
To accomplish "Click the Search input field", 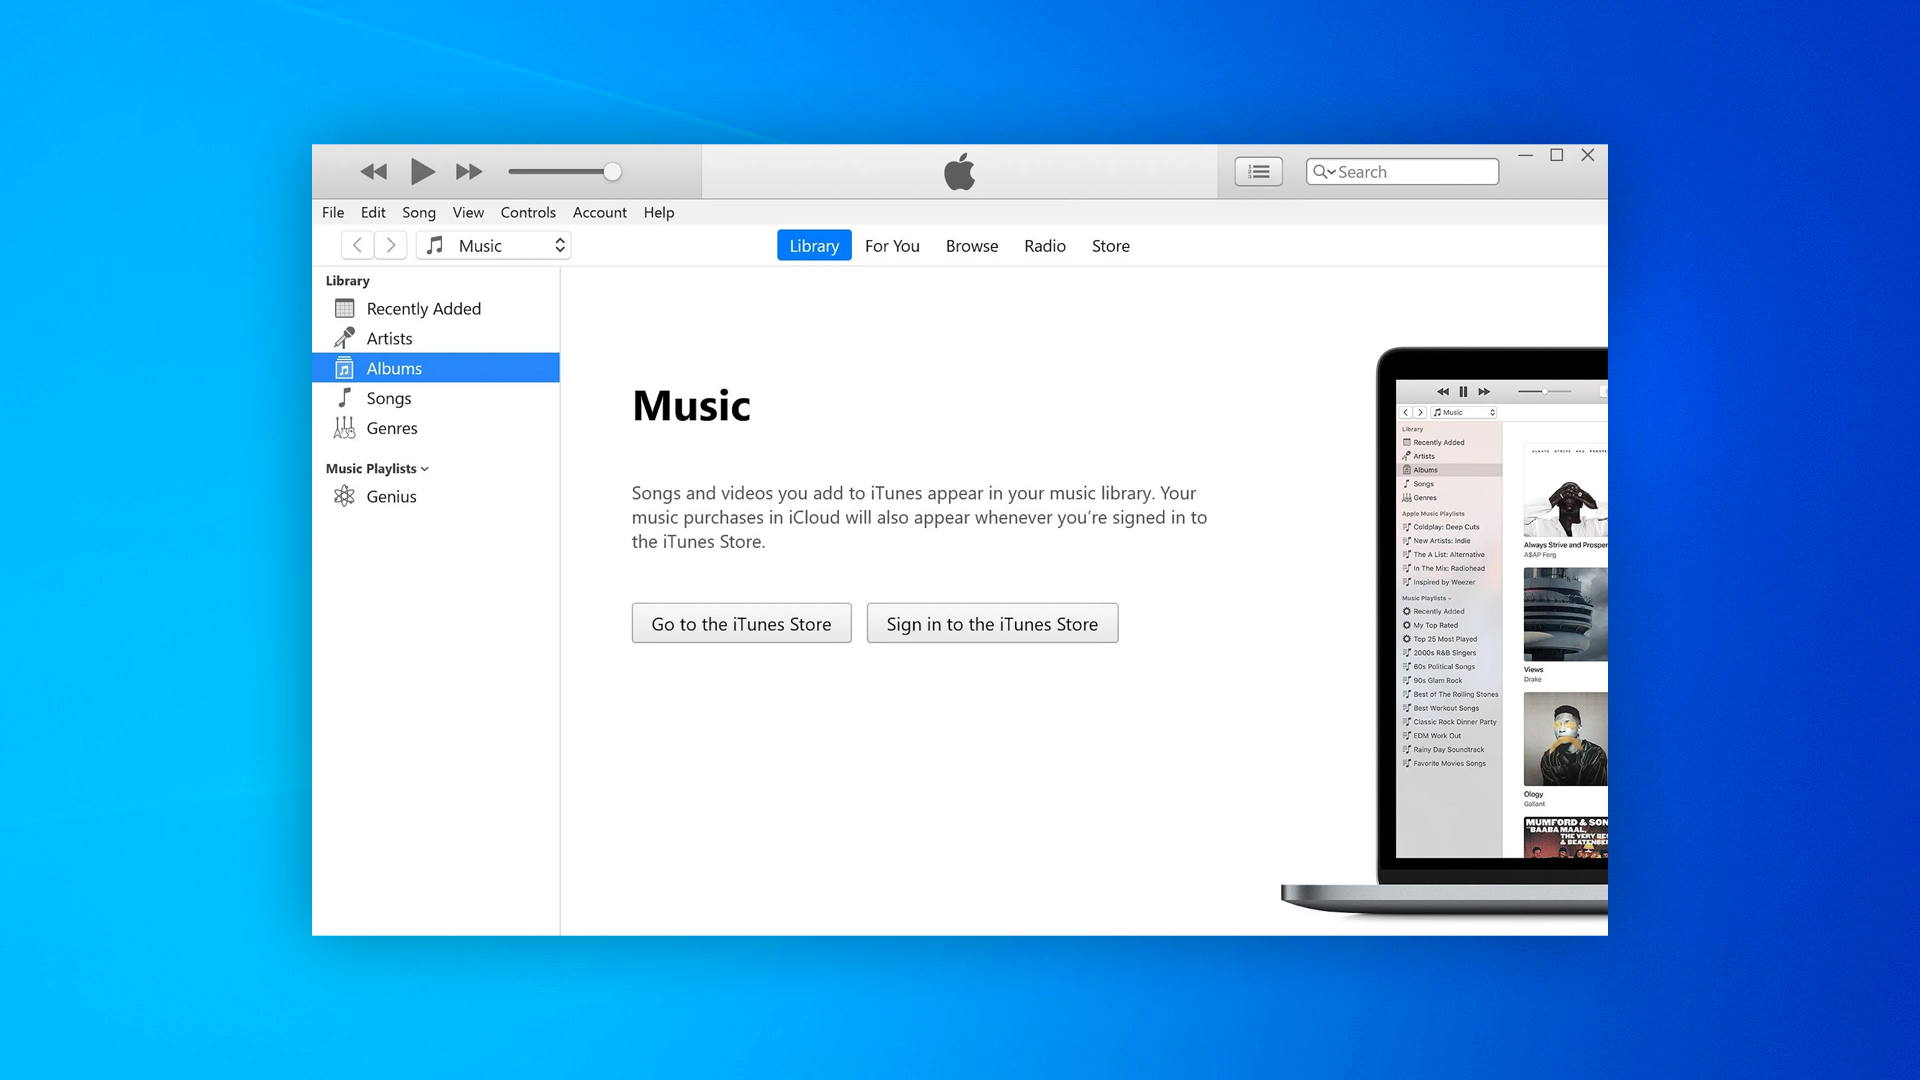I will 1402,171.
